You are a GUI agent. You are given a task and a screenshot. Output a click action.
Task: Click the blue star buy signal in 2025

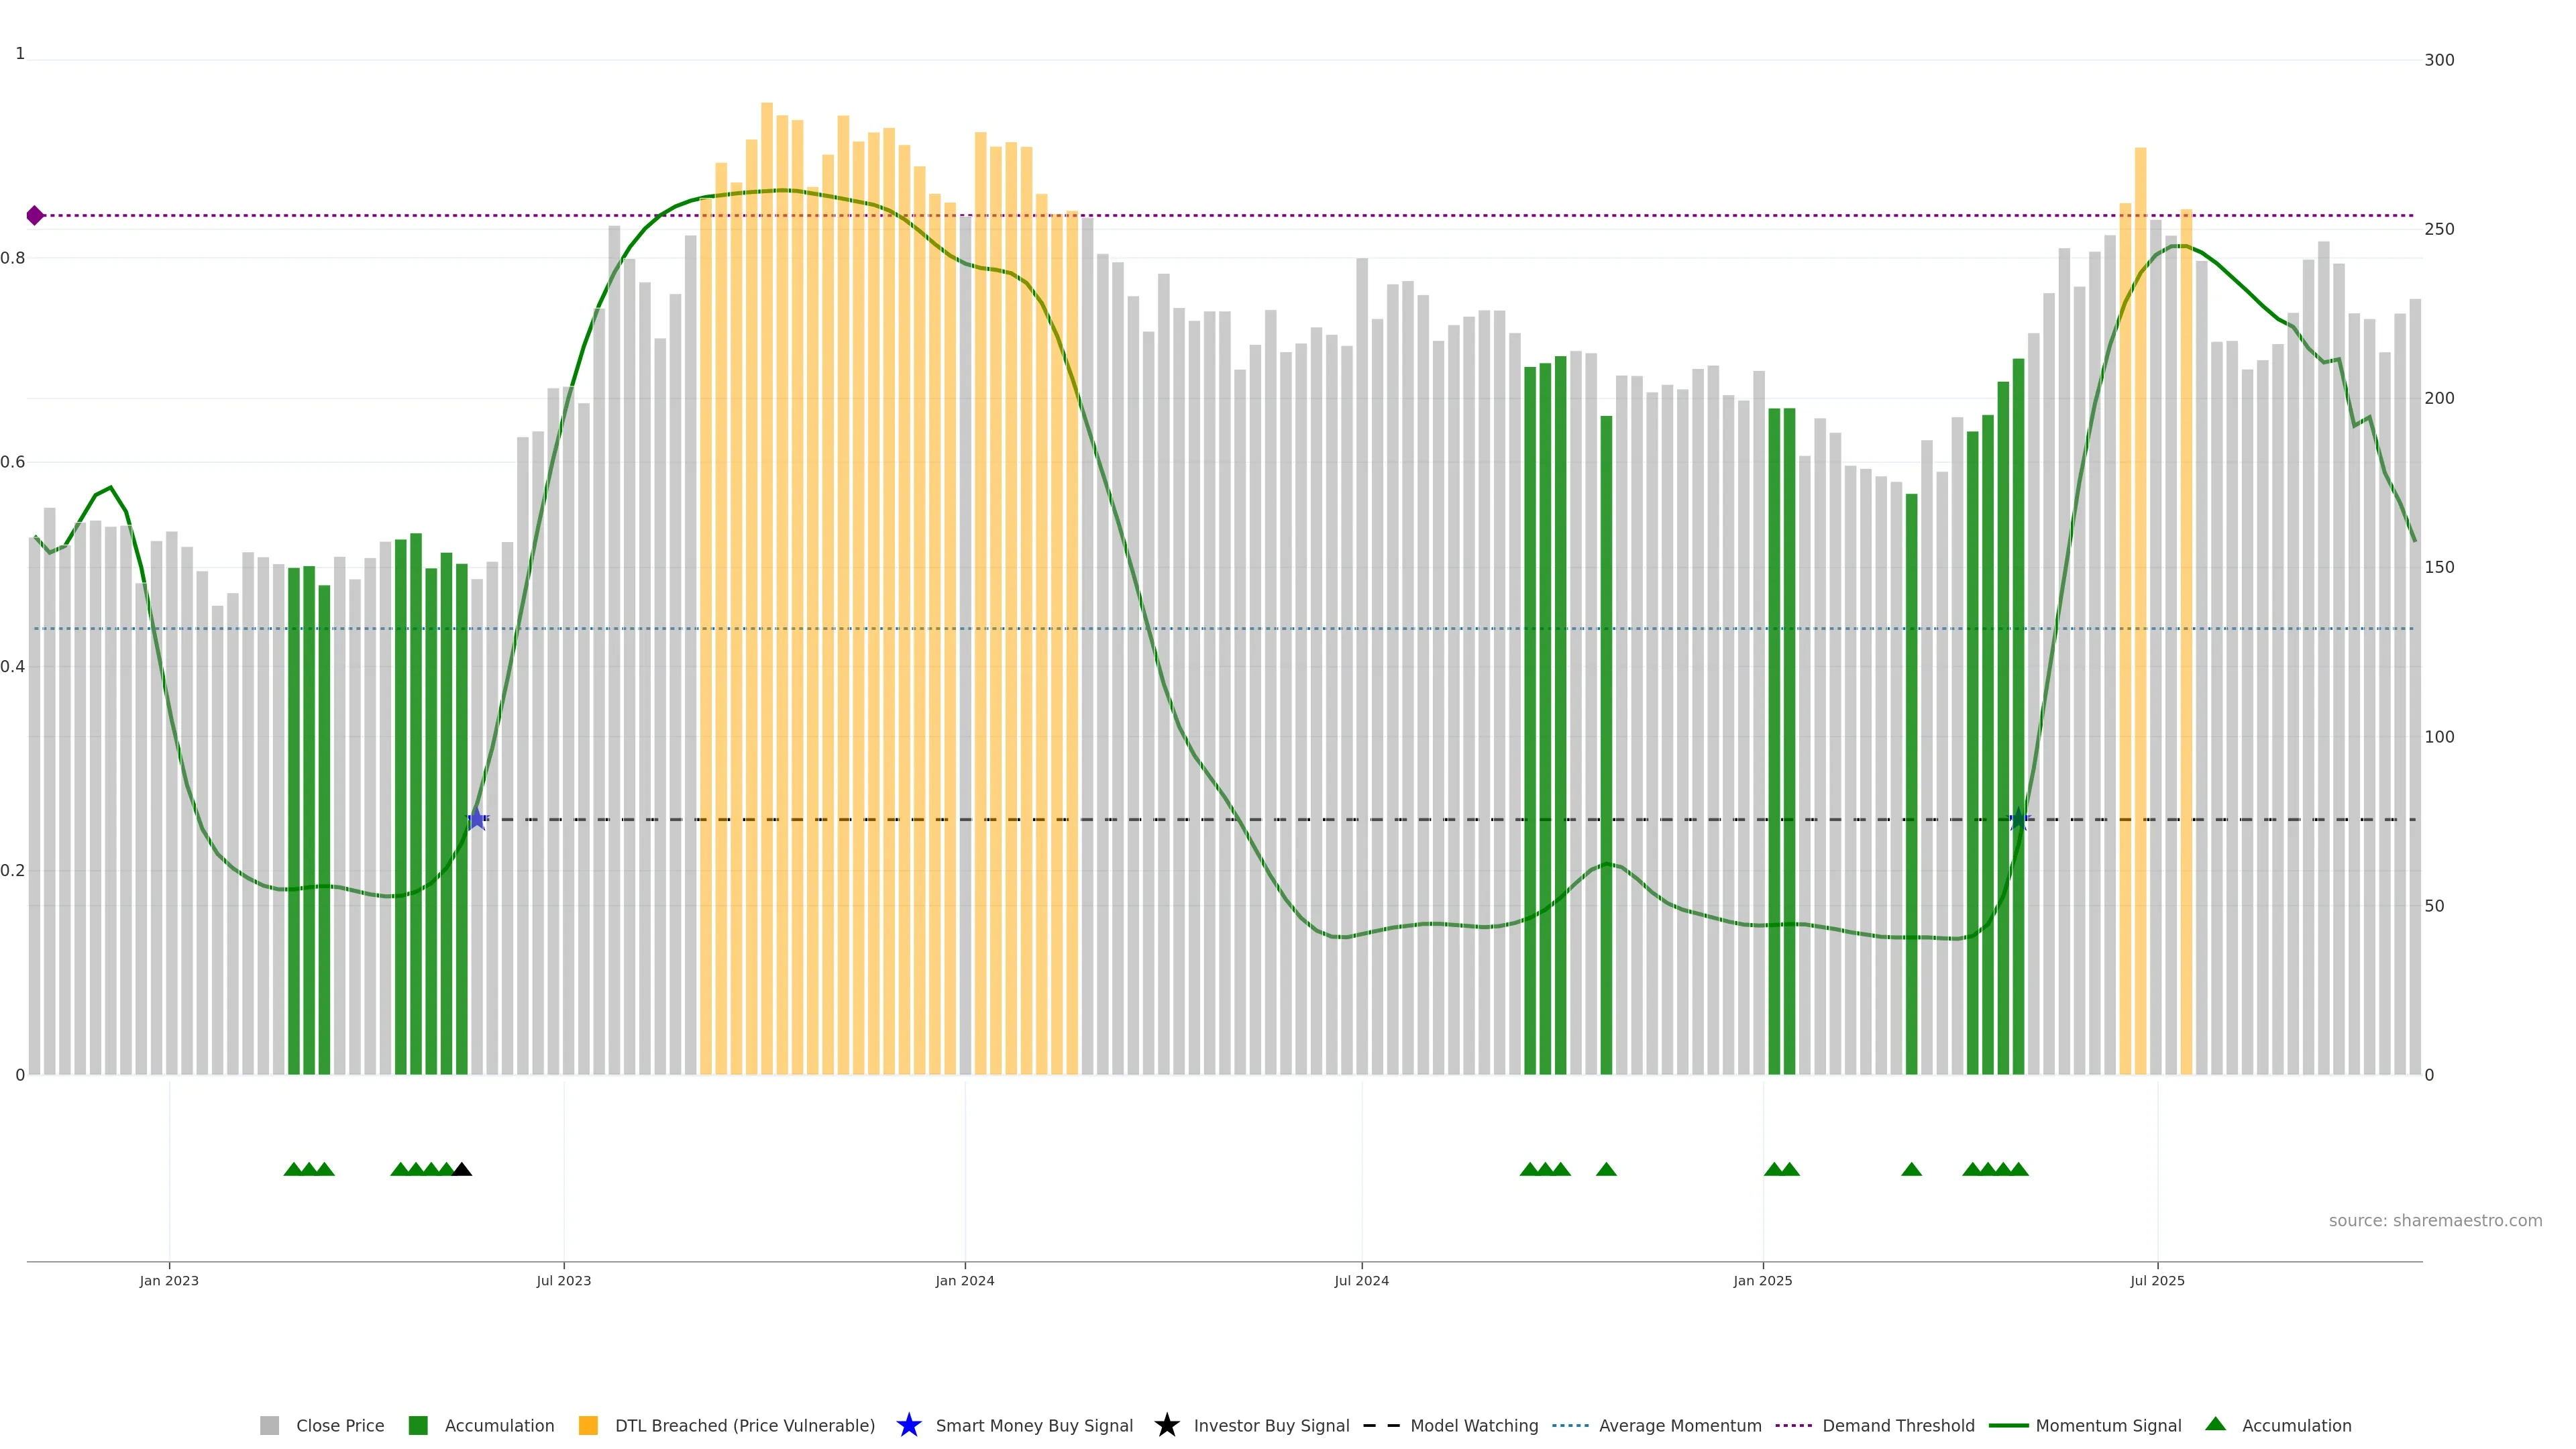point(2018,819)
